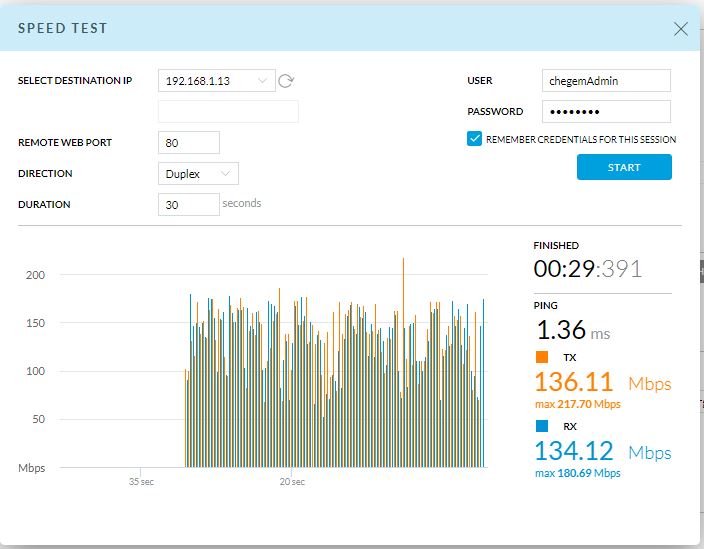This screenshot has width=704, height=549.
Task: Click the User field chegemAdmin
Action: point(606,81)
